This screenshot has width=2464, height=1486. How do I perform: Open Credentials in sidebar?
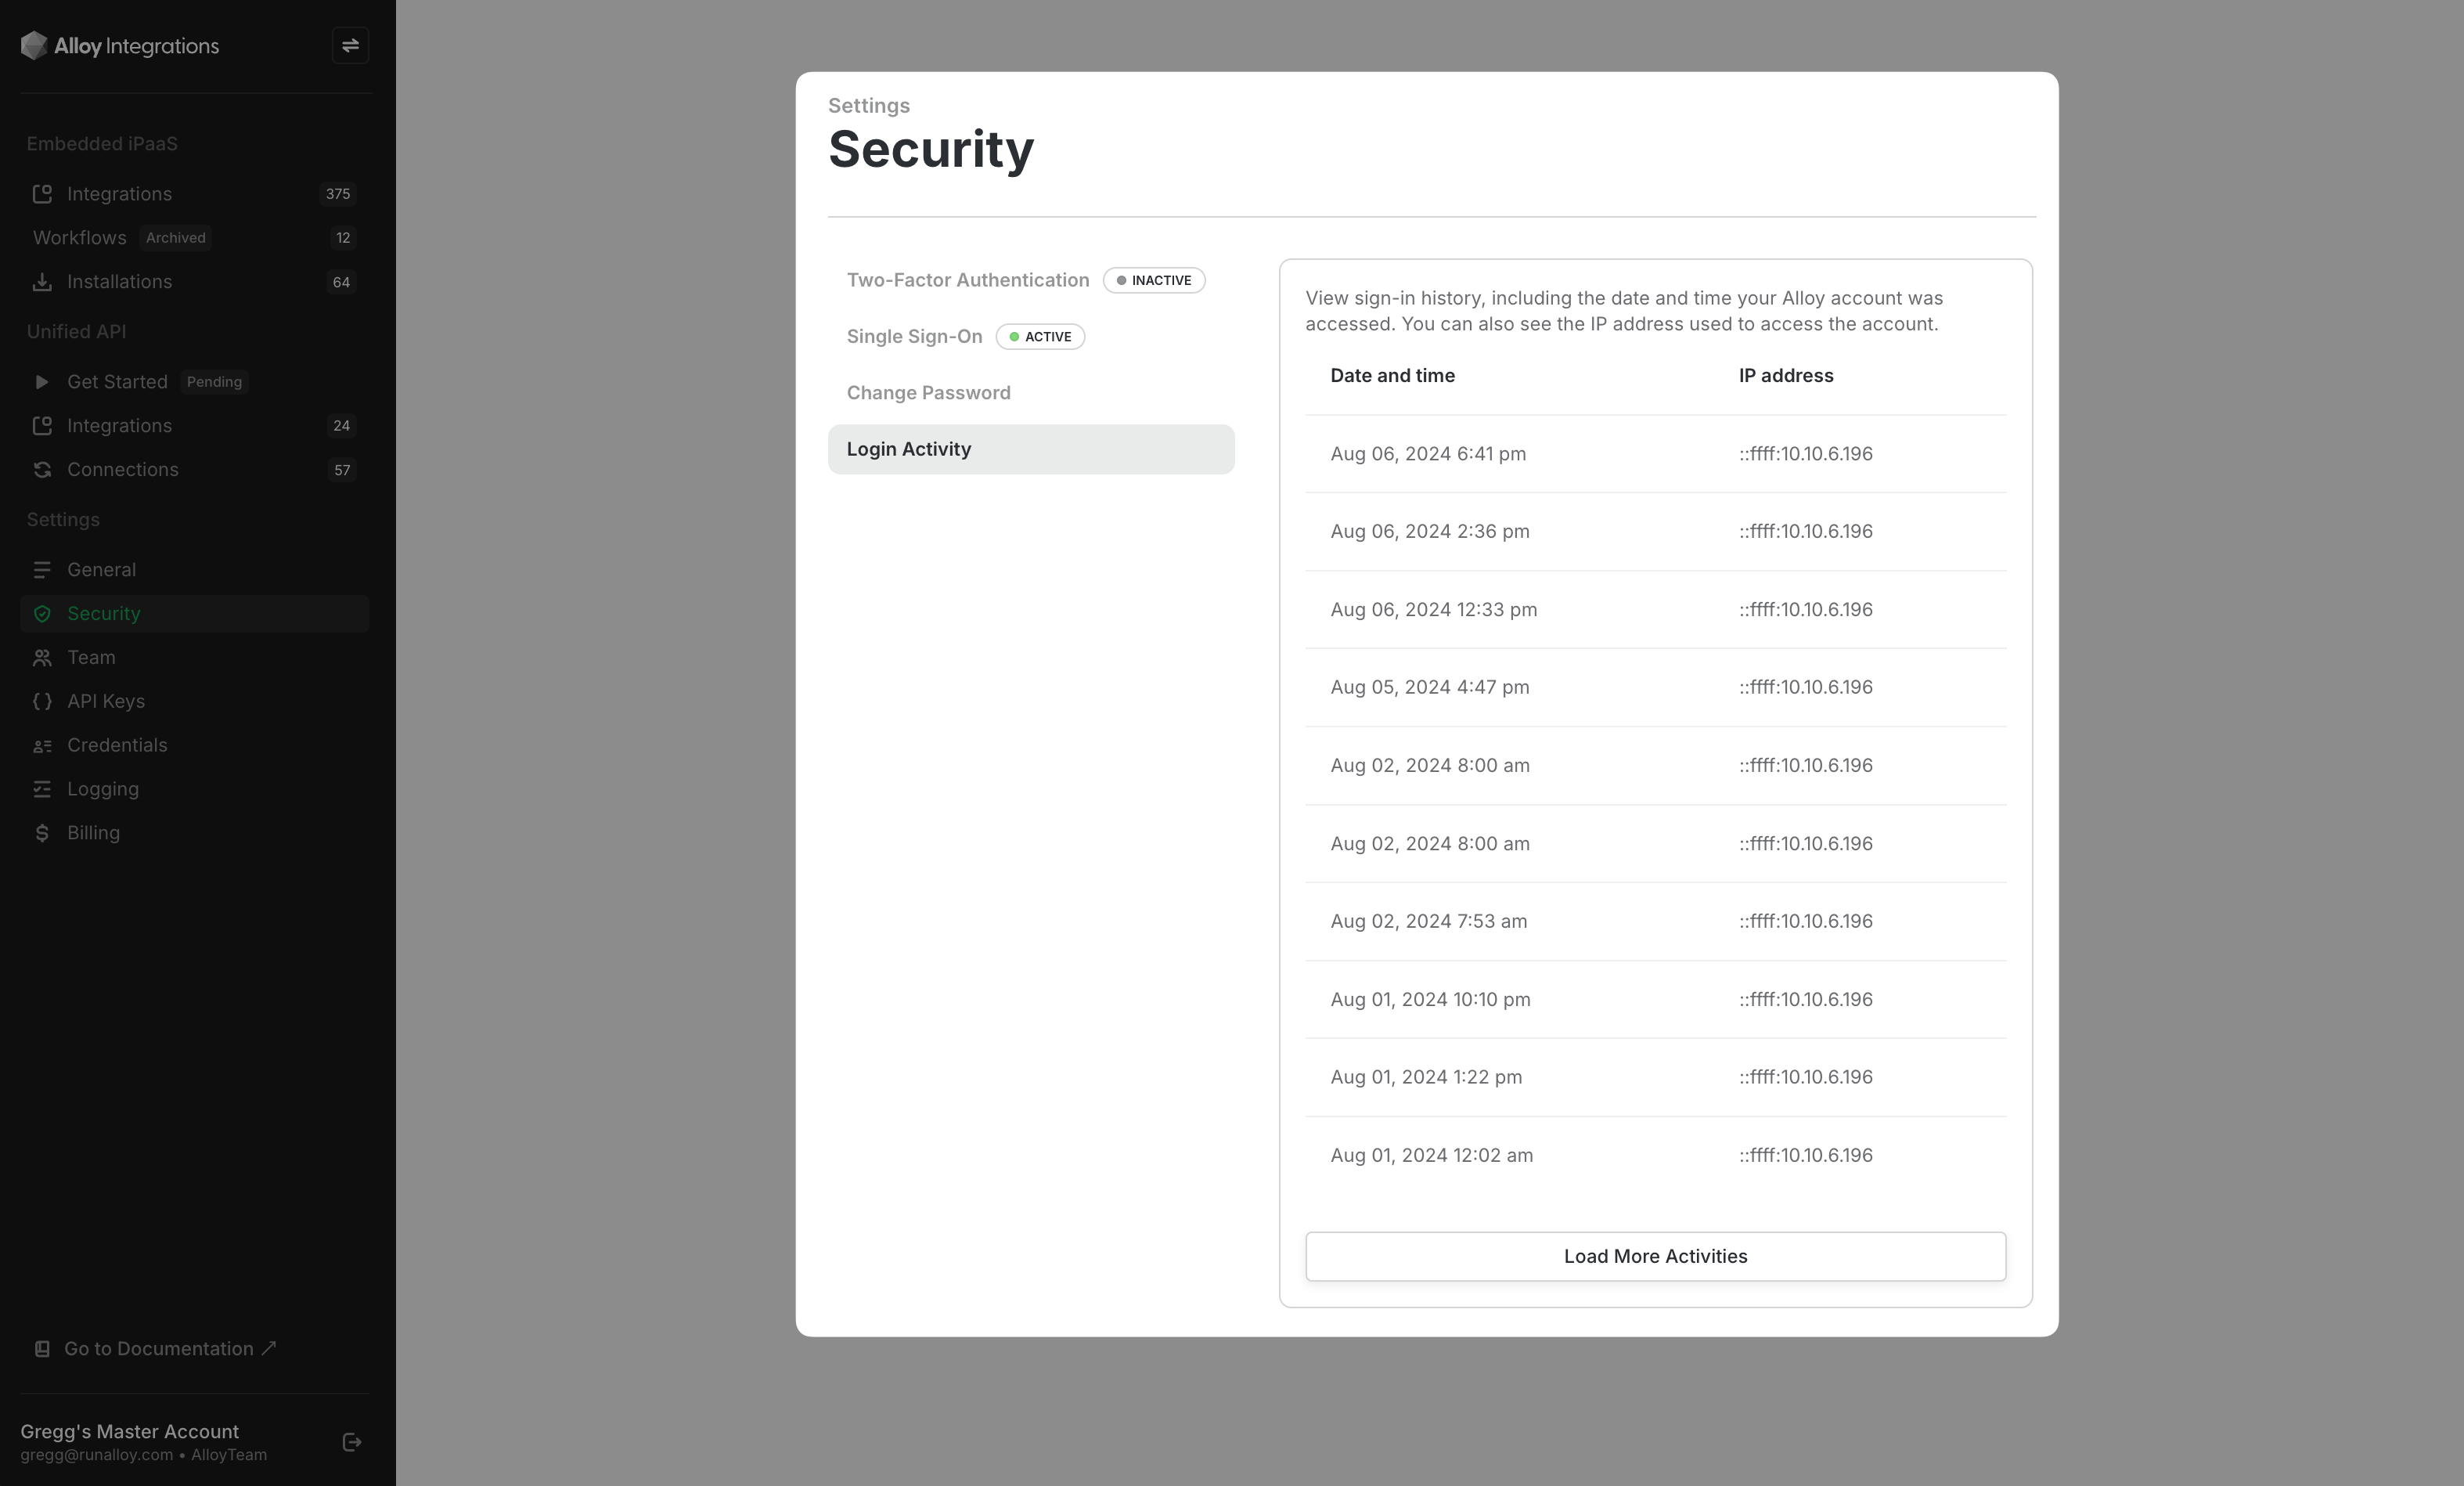pos(117,745)
